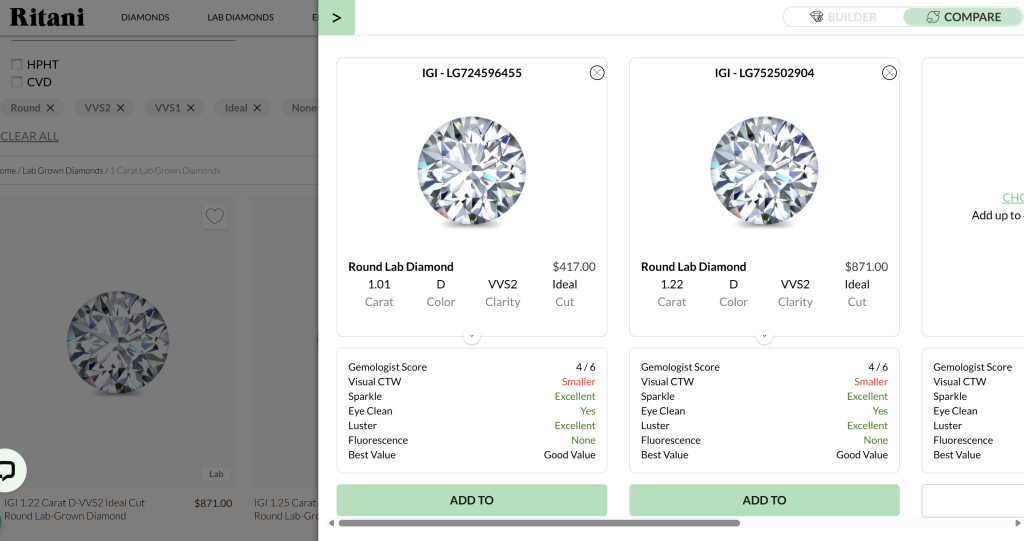Expand details for LG724596455 card
The width and height of the screenshot is (1024, 541).
(472, 336)
